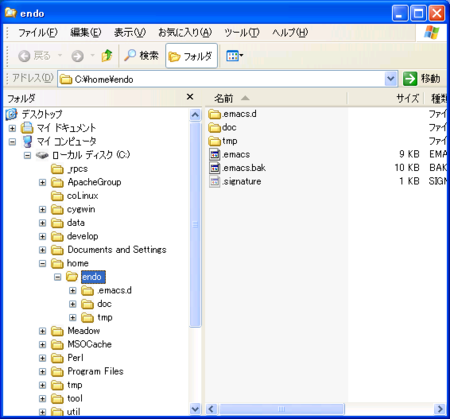This screenshot has width=450, height=419.
Task: Sort by the Name (名前) column header
Action: (276, 98)
